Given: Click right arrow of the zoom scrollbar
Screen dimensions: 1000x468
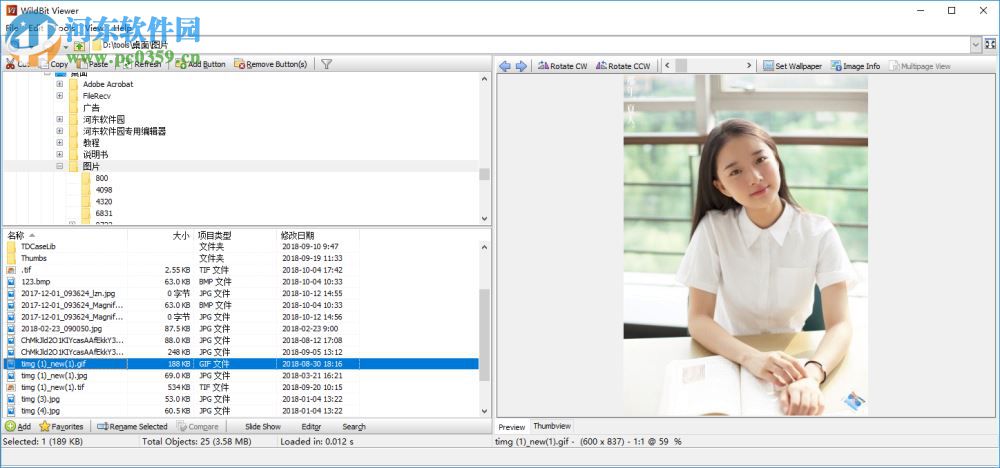Looking at the screenshot, I should [x=749, y=66].
